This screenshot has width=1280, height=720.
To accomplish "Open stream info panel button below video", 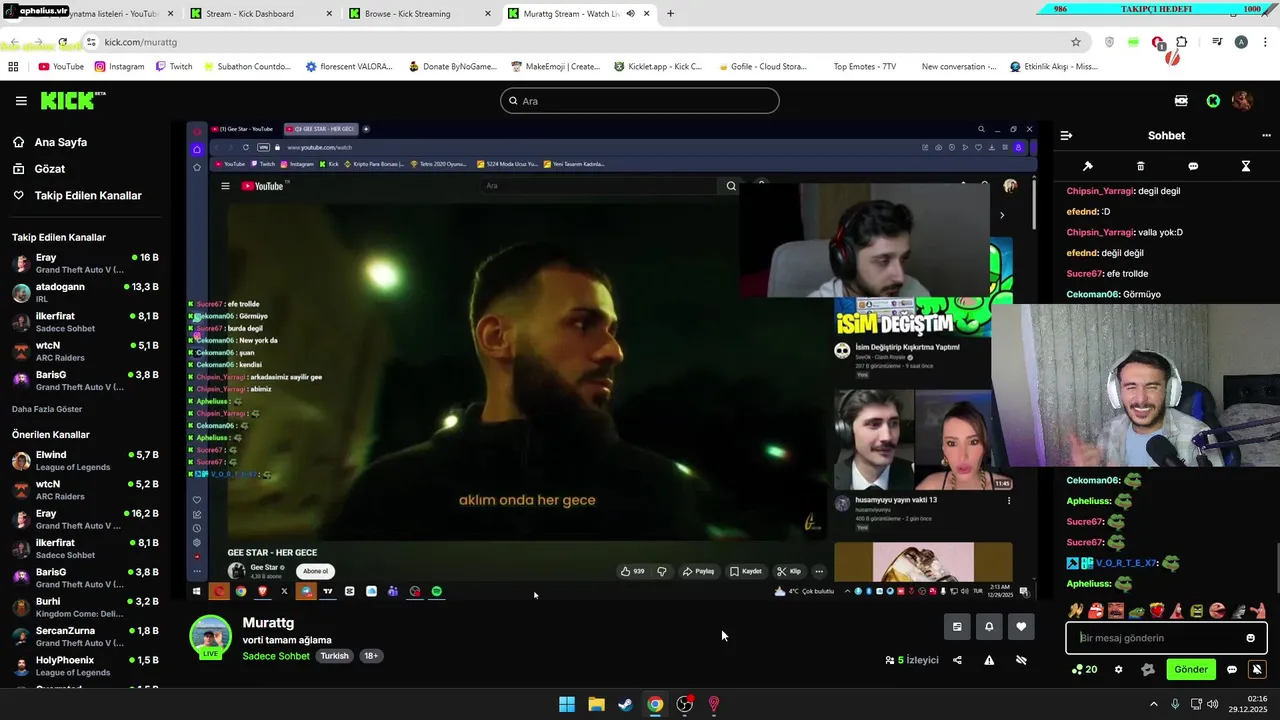I will 957,627.
